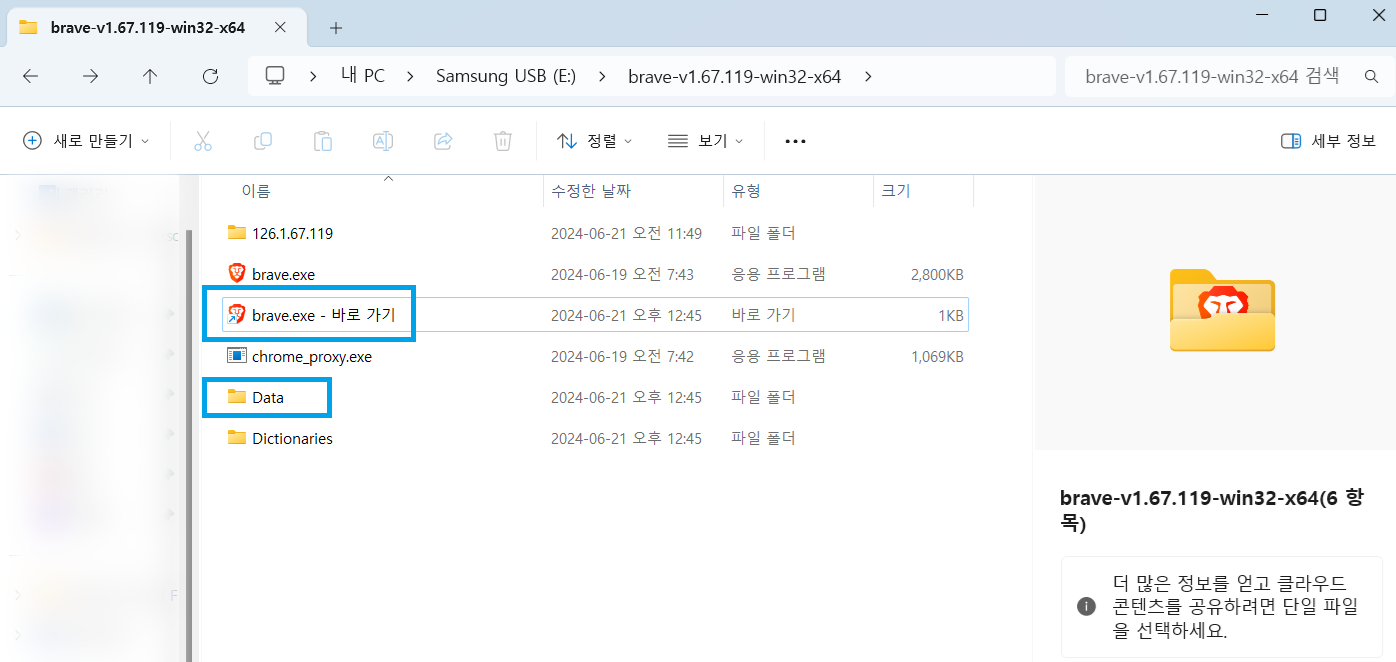Sort by the 이름 column header
This screenshot has height=662, width=1396.
256,190
